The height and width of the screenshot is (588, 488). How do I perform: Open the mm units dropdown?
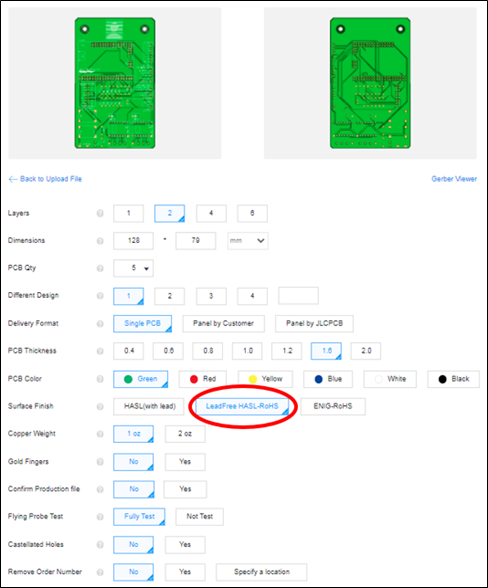click(x=248, y=241)
